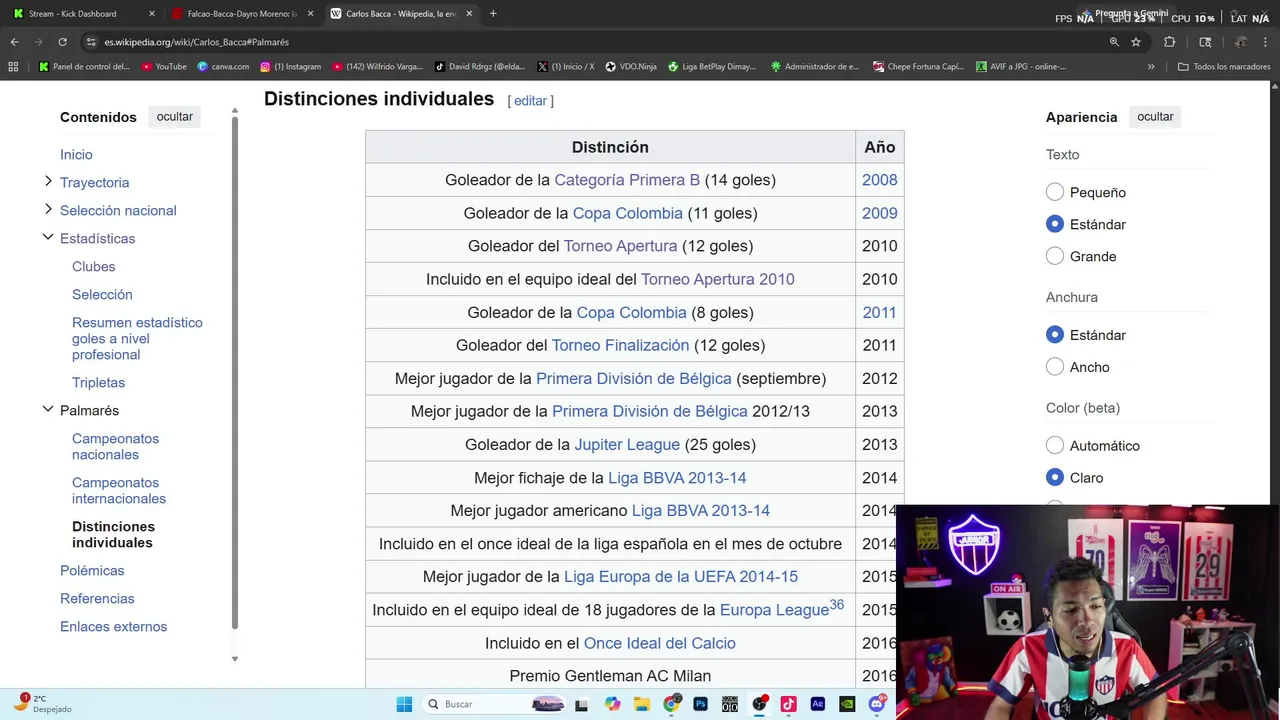Jump to Tripletas in the contents
Viewport: 1280px width, 720px height.
coord(98,383)
